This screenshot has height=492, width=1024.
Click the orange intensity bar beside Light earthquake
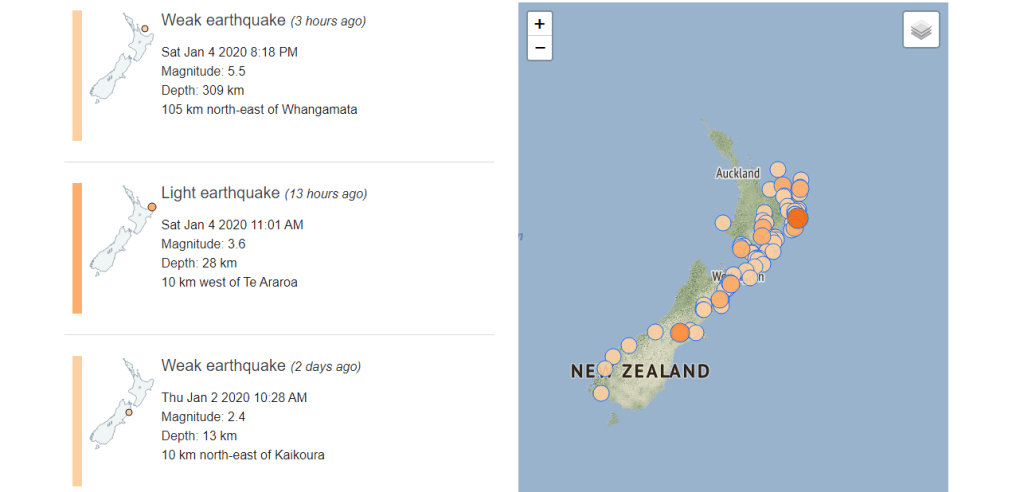click(x=77, y=248)
